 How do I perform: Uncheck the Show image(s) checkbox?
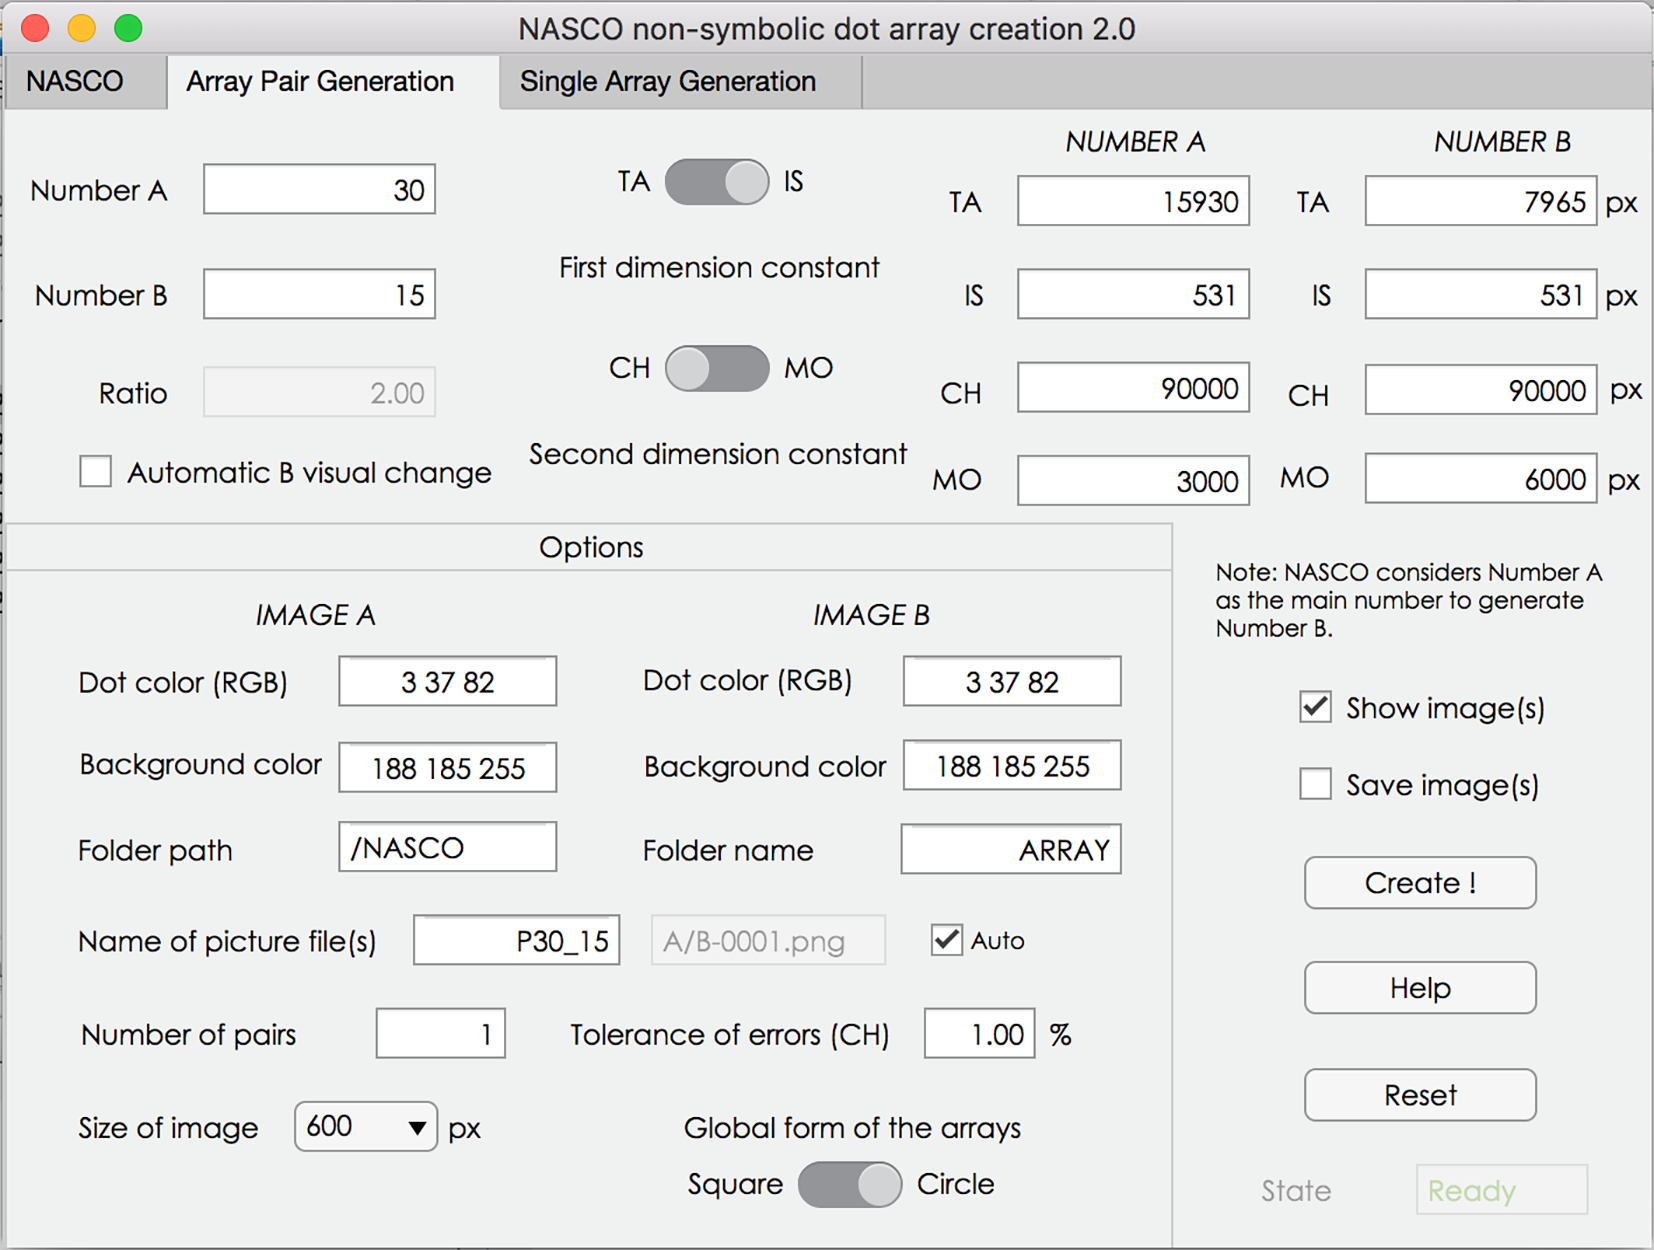point(1316,708)
